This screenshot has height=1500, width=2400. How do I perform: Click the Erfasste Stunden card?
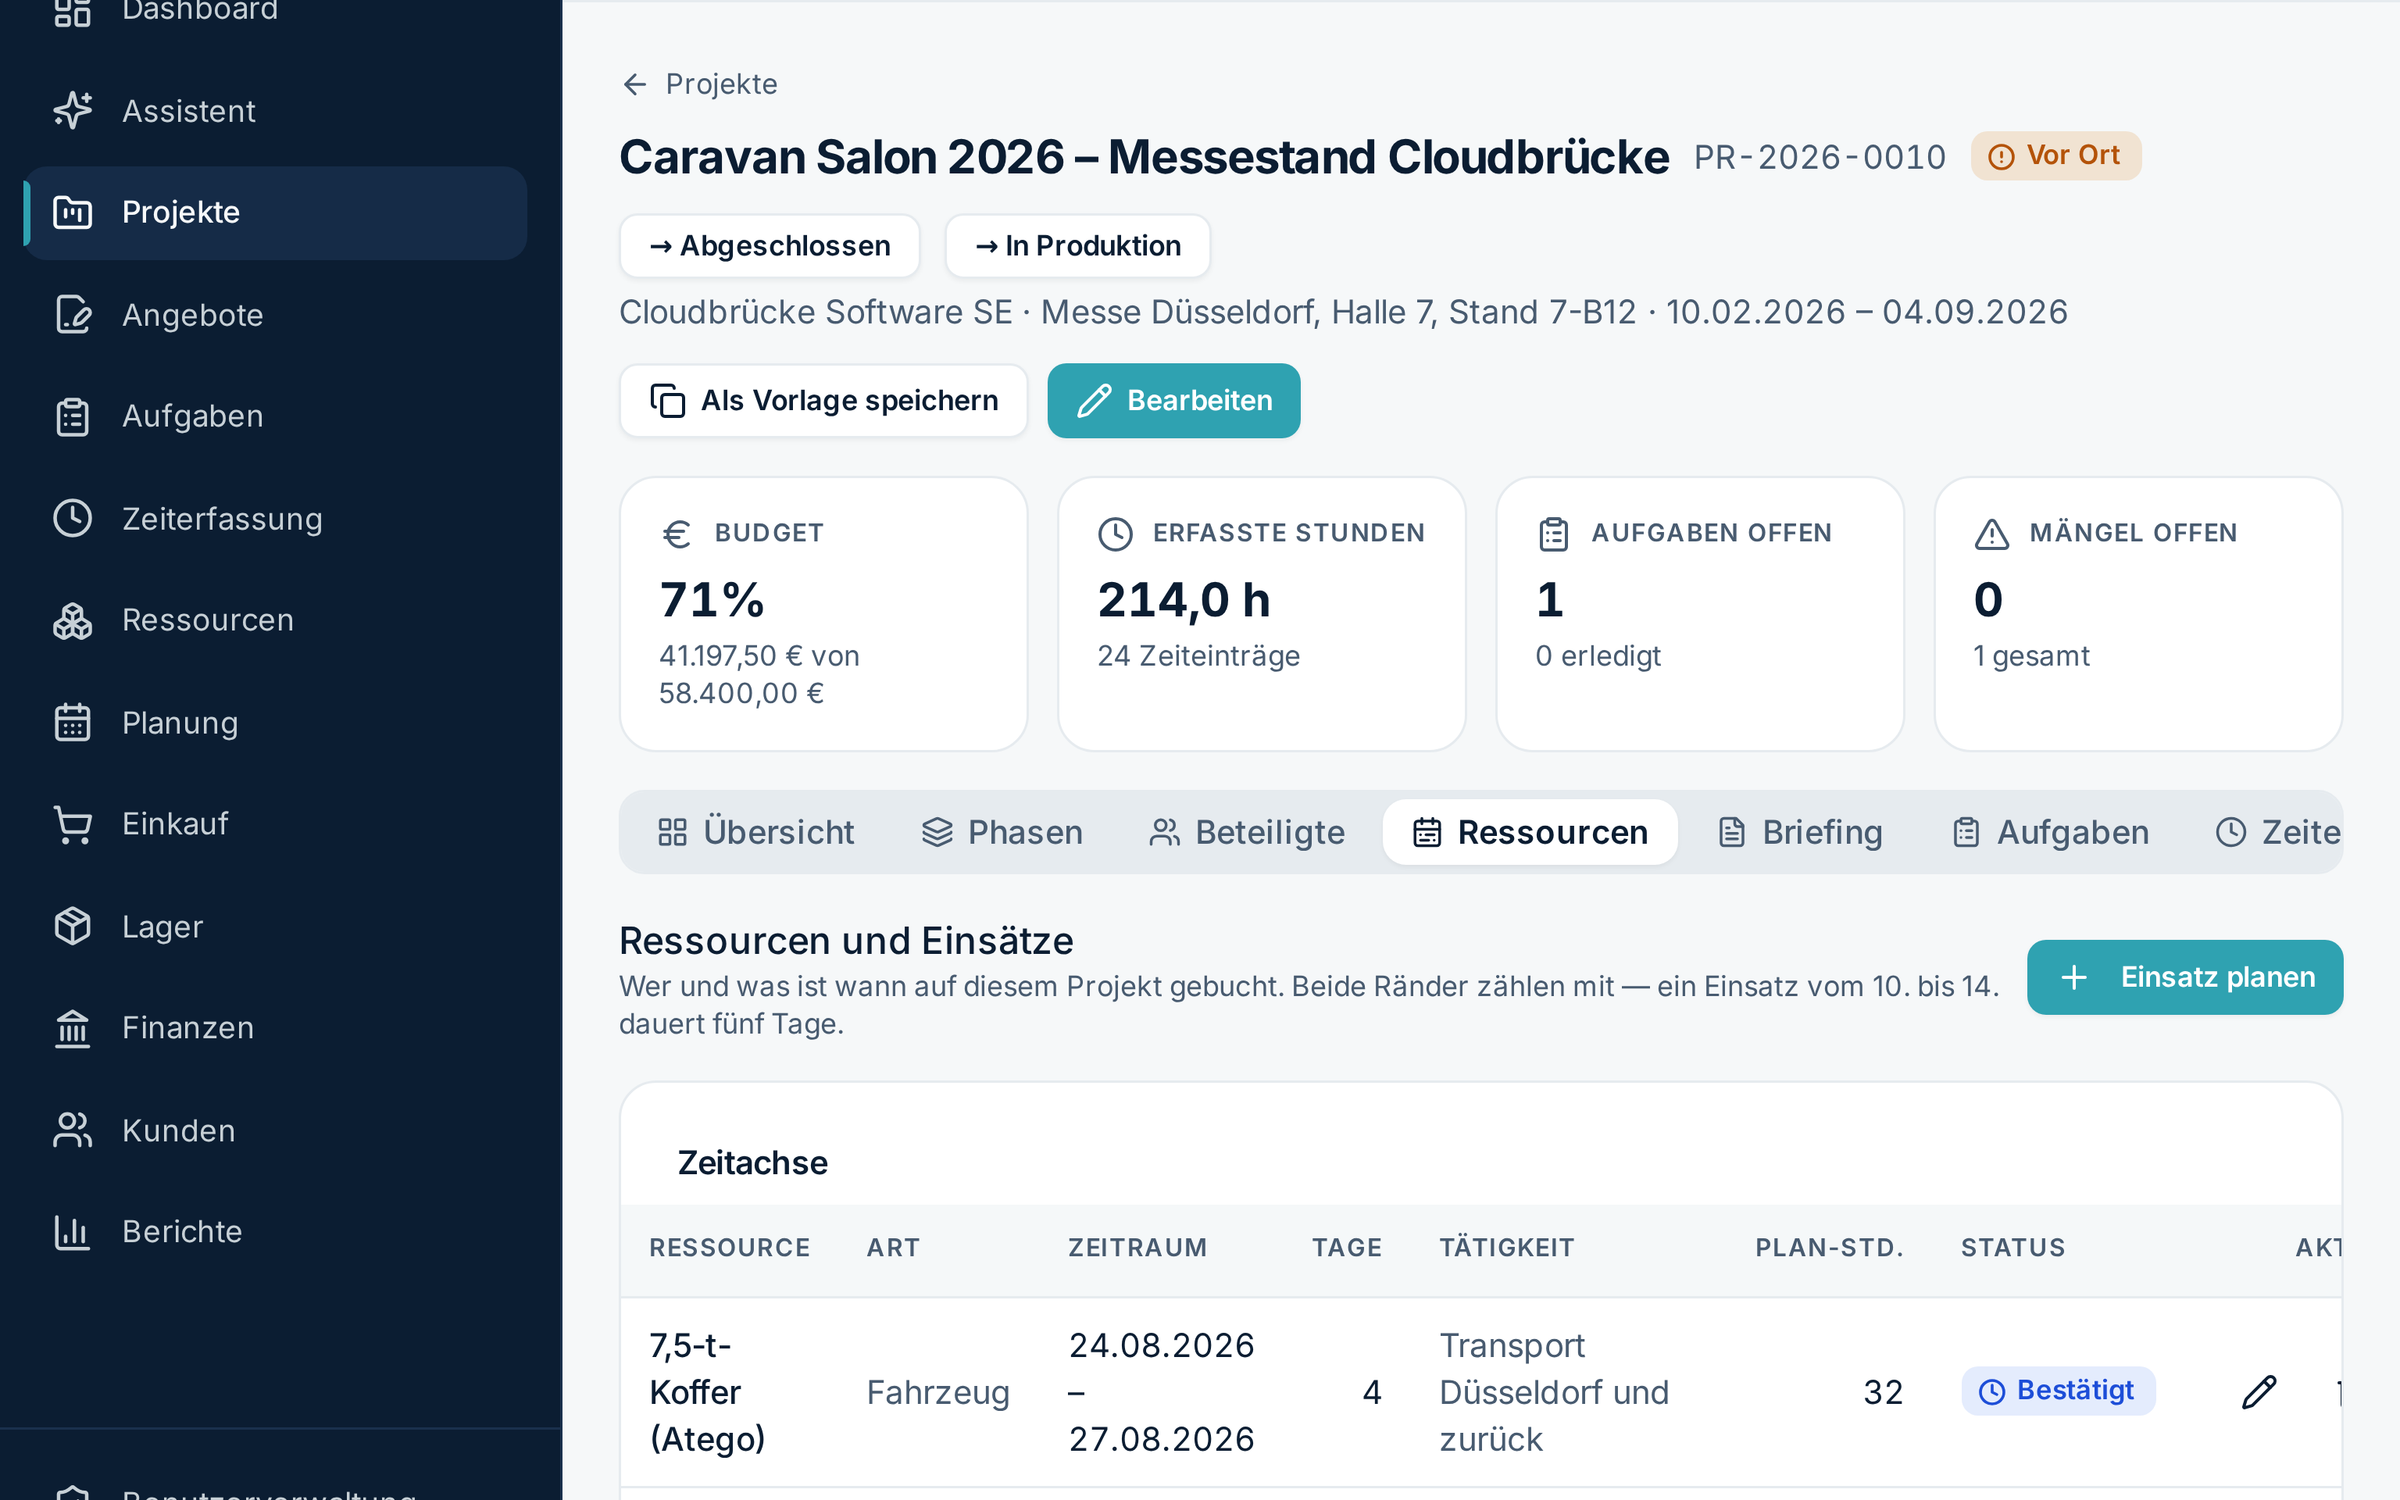click(1262, 614)
